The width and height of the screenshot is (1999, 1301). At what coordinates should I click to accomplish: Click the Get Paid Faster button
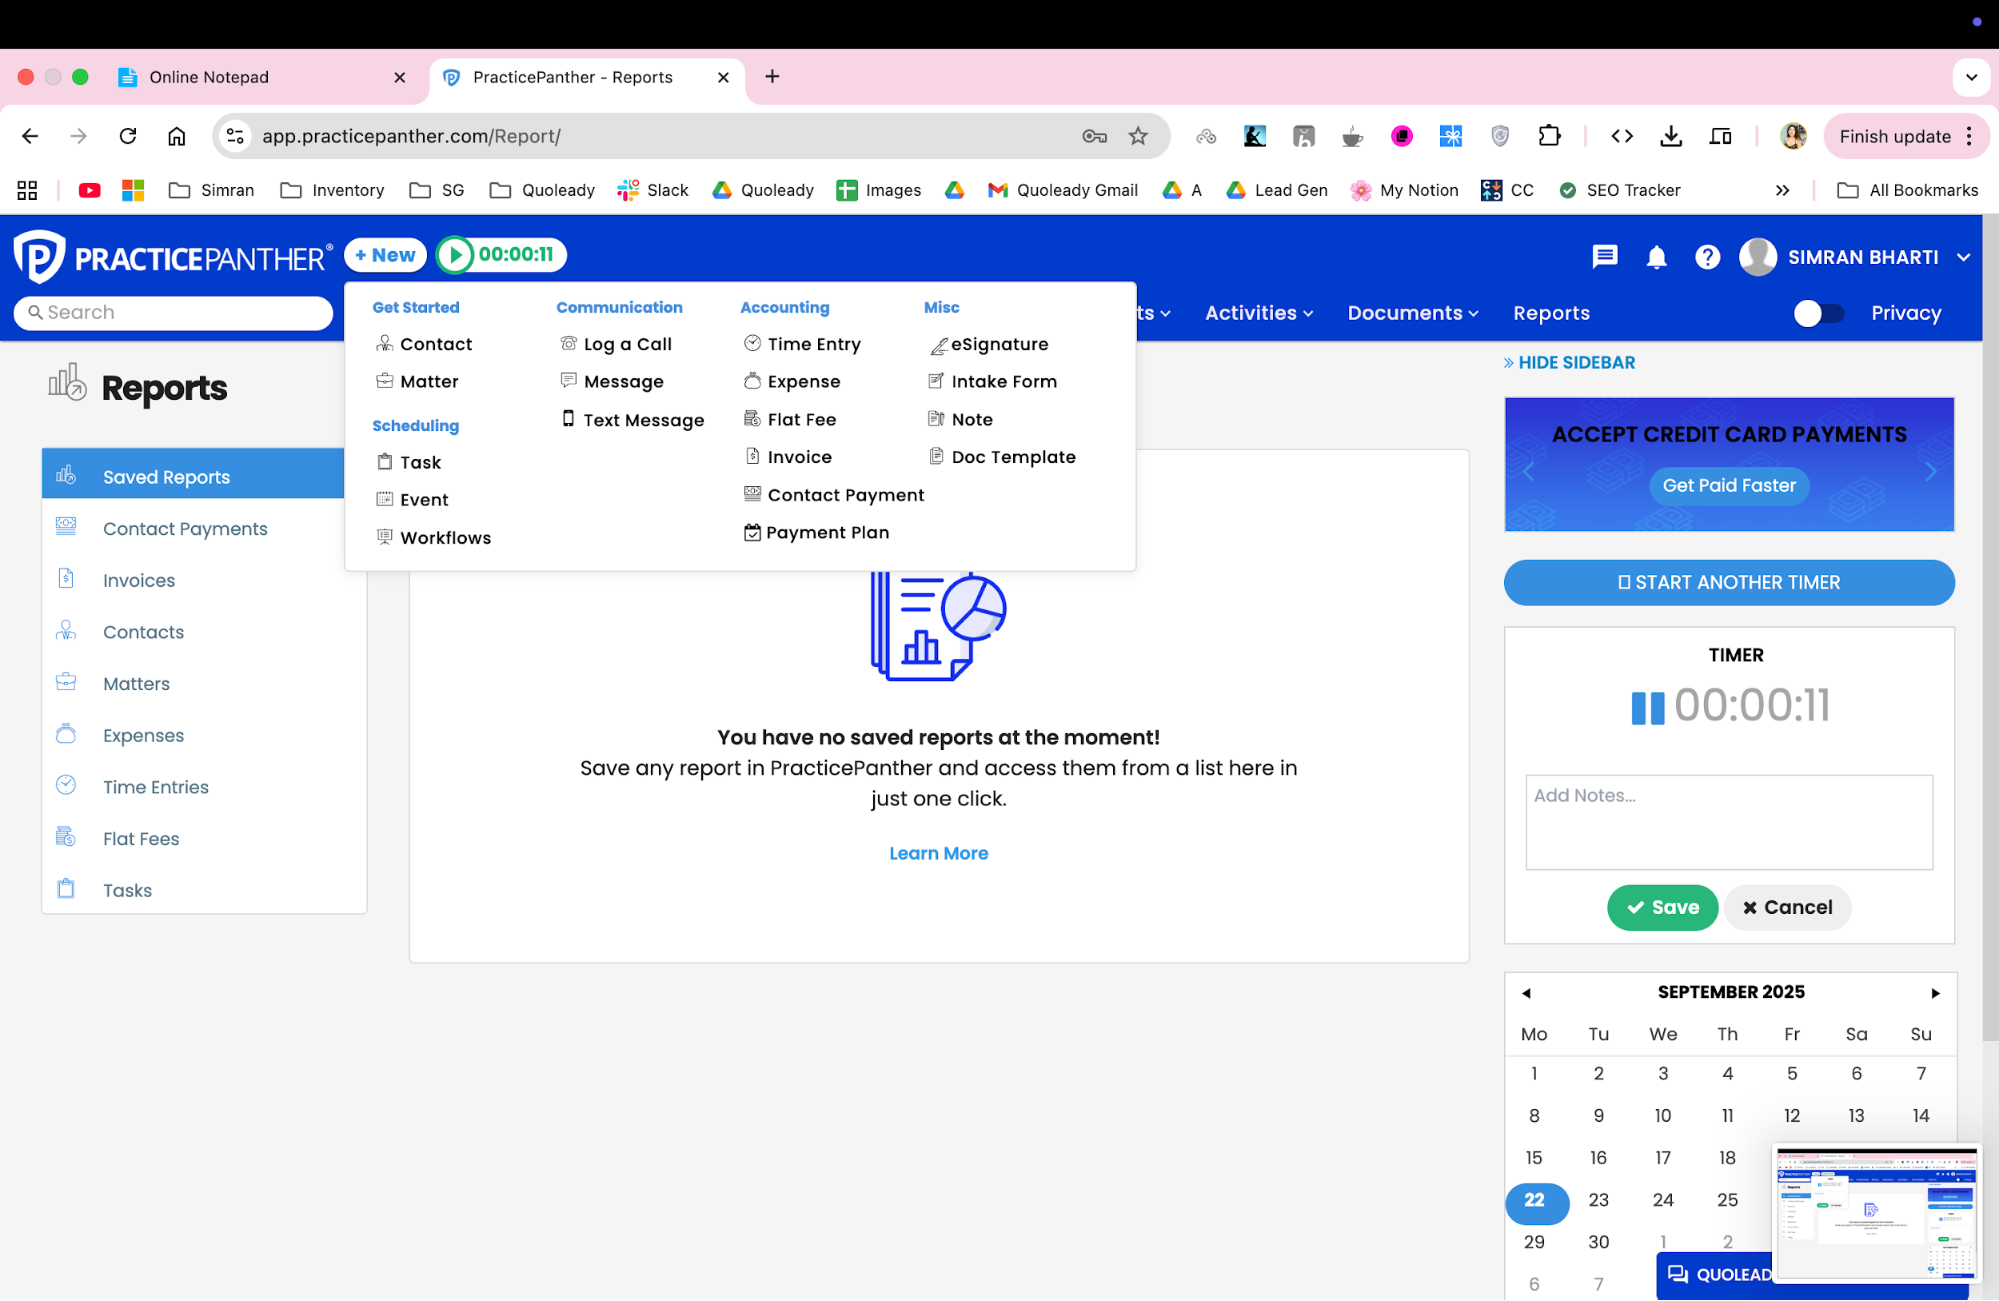(x=1728, y=486)
